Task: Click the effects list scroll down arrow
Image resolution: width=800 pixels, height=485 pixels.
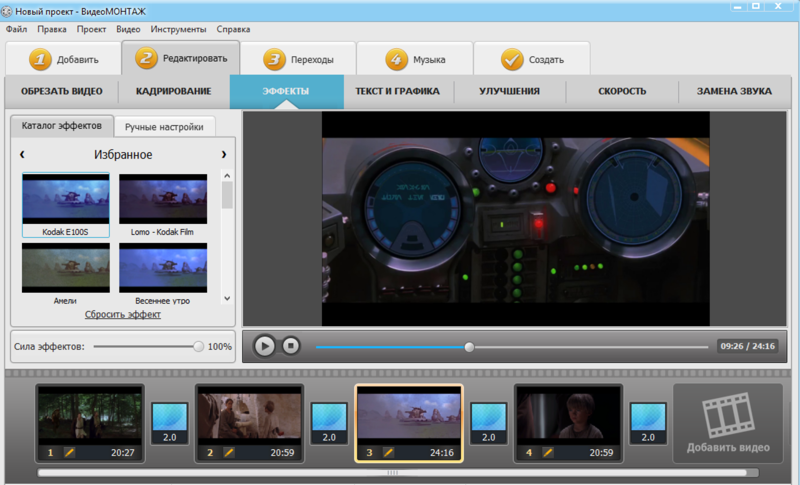Action: (x=227, y=298)
